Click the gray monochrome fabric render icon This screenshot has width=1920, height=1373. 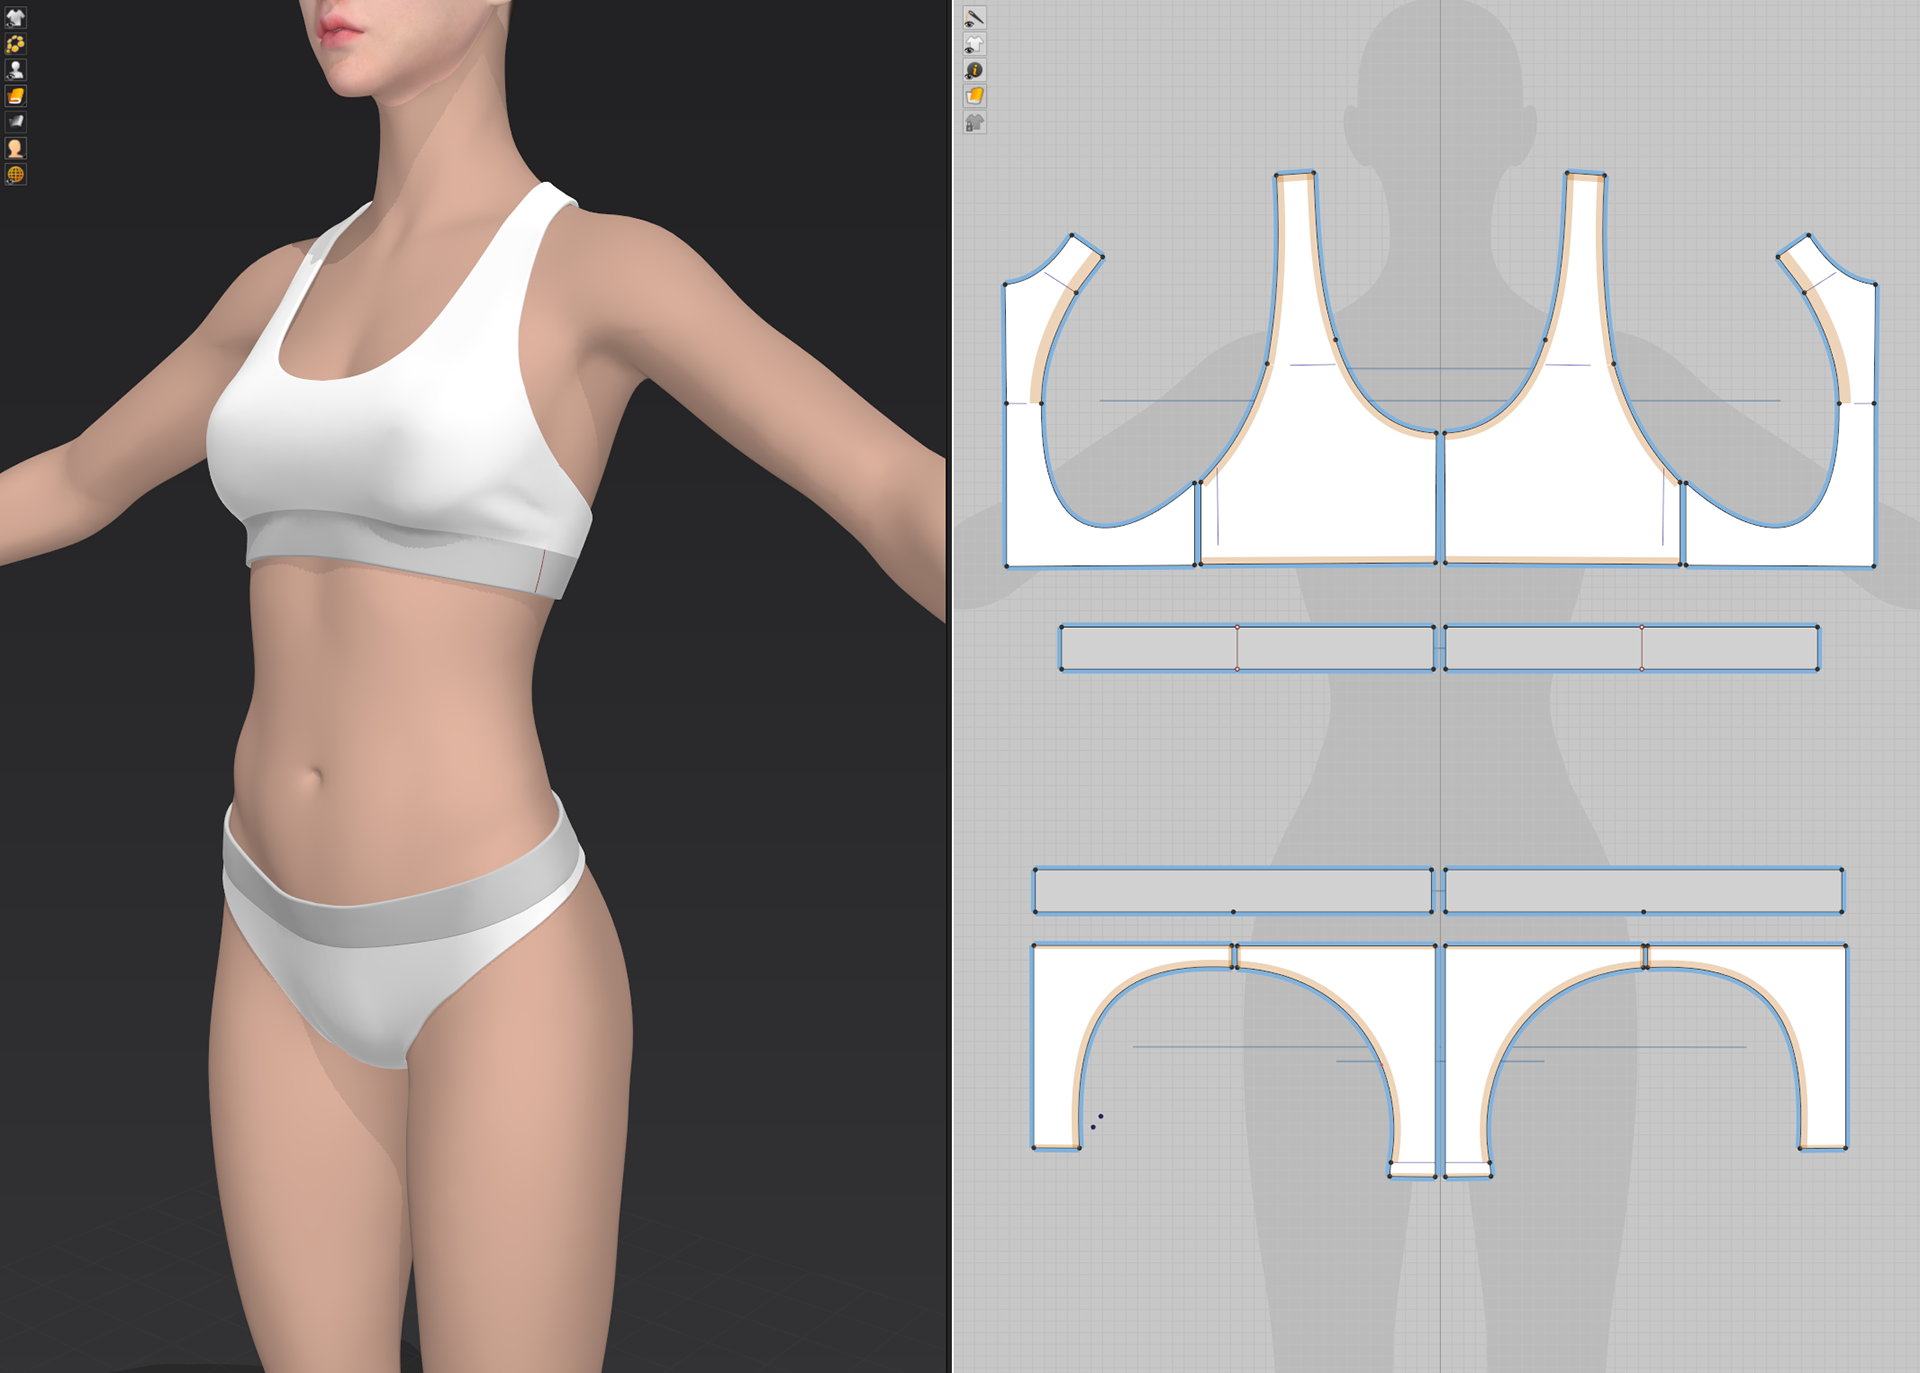point(15,122)
